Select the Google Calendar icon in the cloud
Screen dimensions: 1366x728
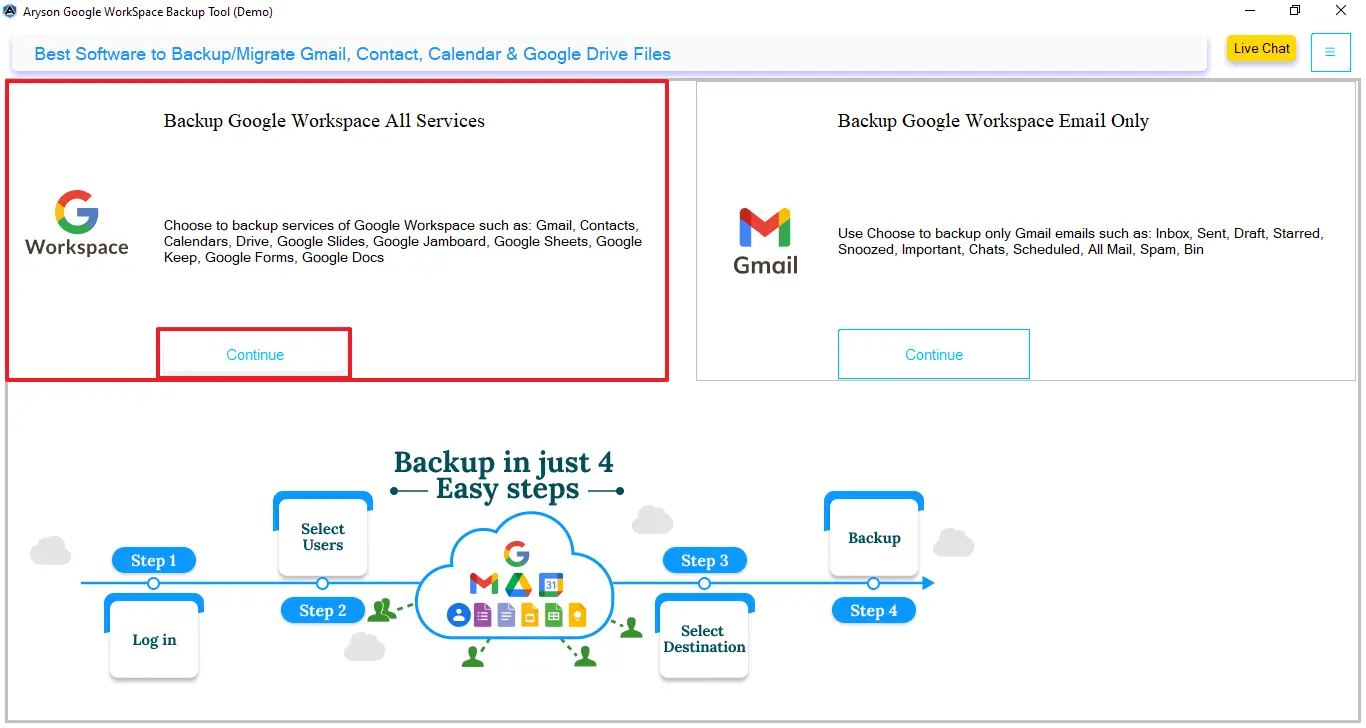pyautogui.click(x=550, y=584)
